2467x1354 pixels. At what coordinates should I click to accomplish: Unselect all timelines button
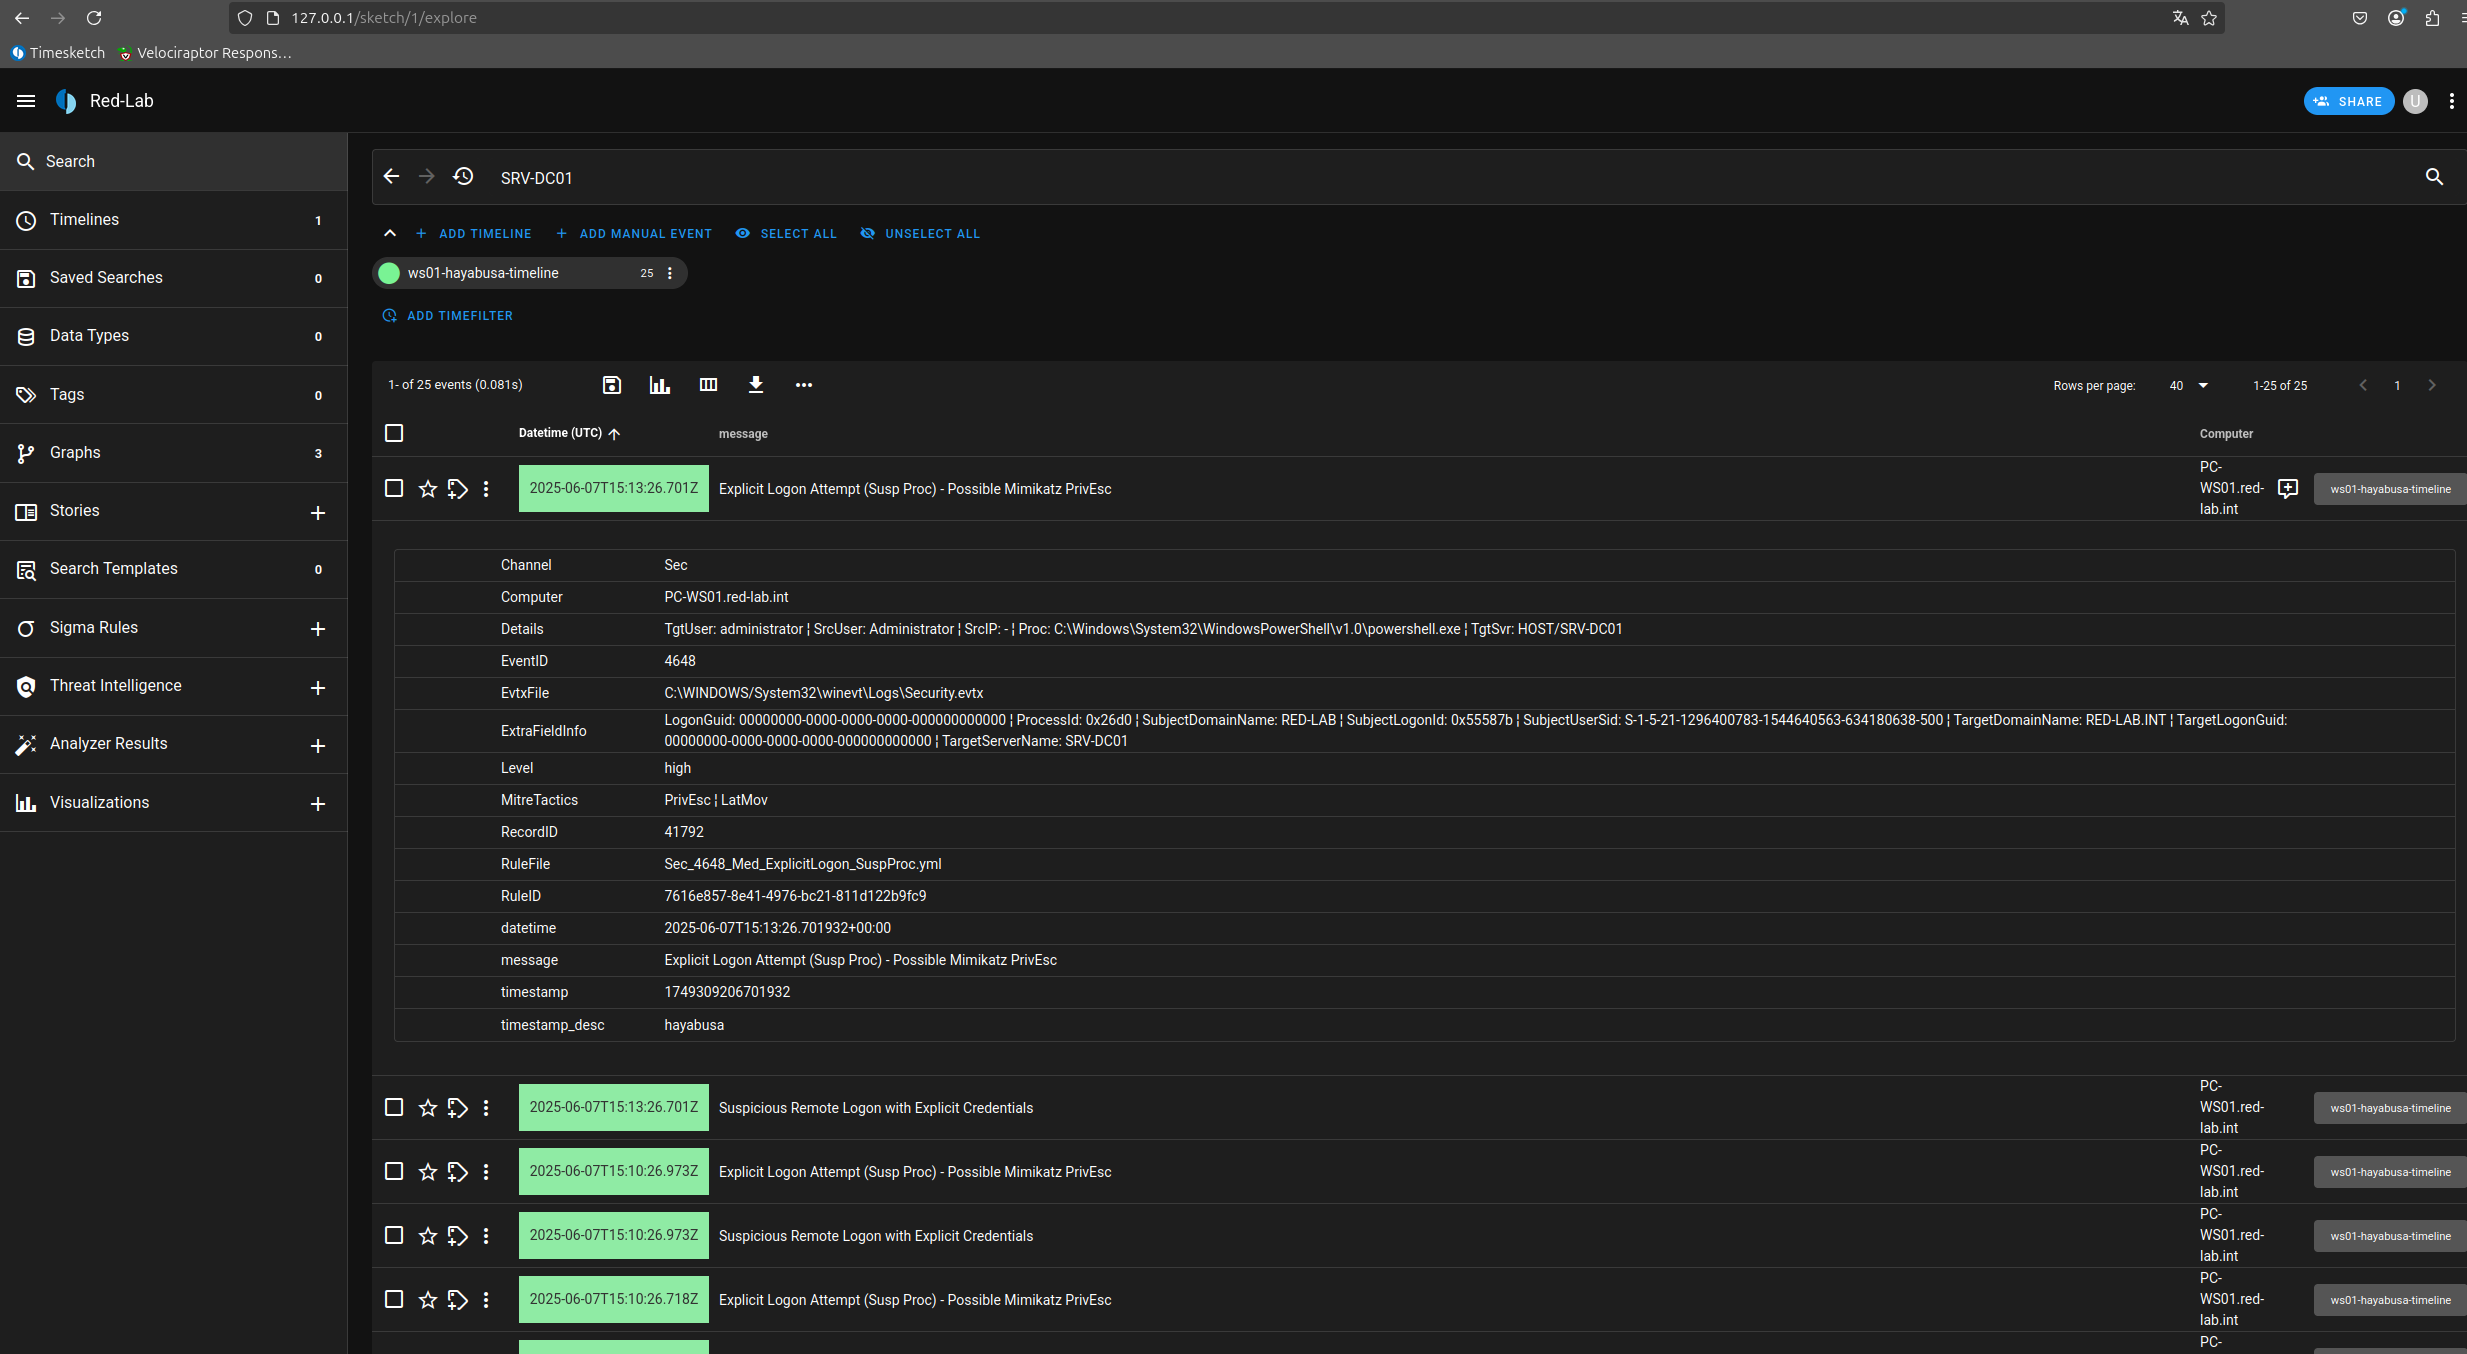[x=920, y=233]
